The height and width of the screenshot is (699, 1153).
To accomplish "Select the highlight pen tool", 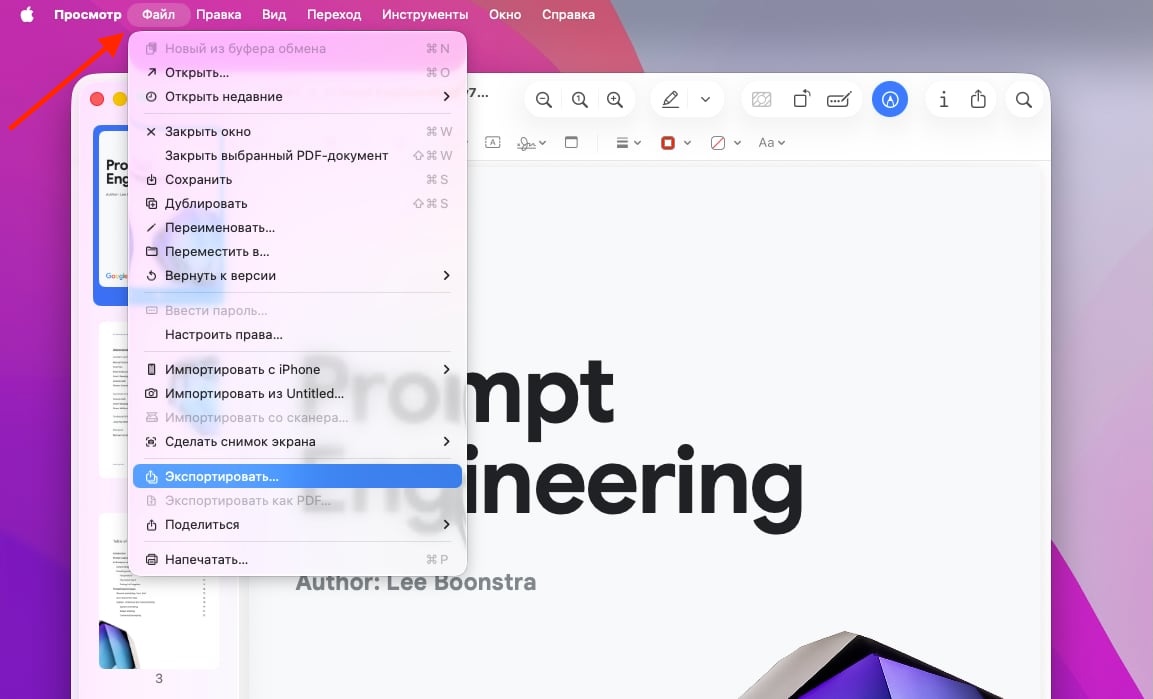I will 670,99.
